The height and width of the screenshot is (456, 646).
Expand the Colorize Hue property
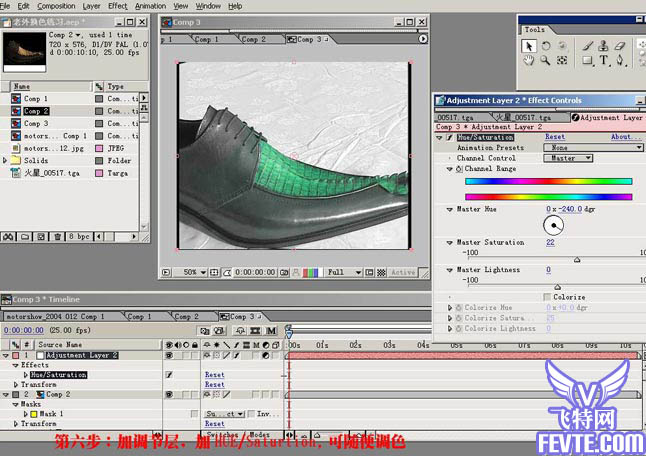pyautogui.click(x=449, y=308)
